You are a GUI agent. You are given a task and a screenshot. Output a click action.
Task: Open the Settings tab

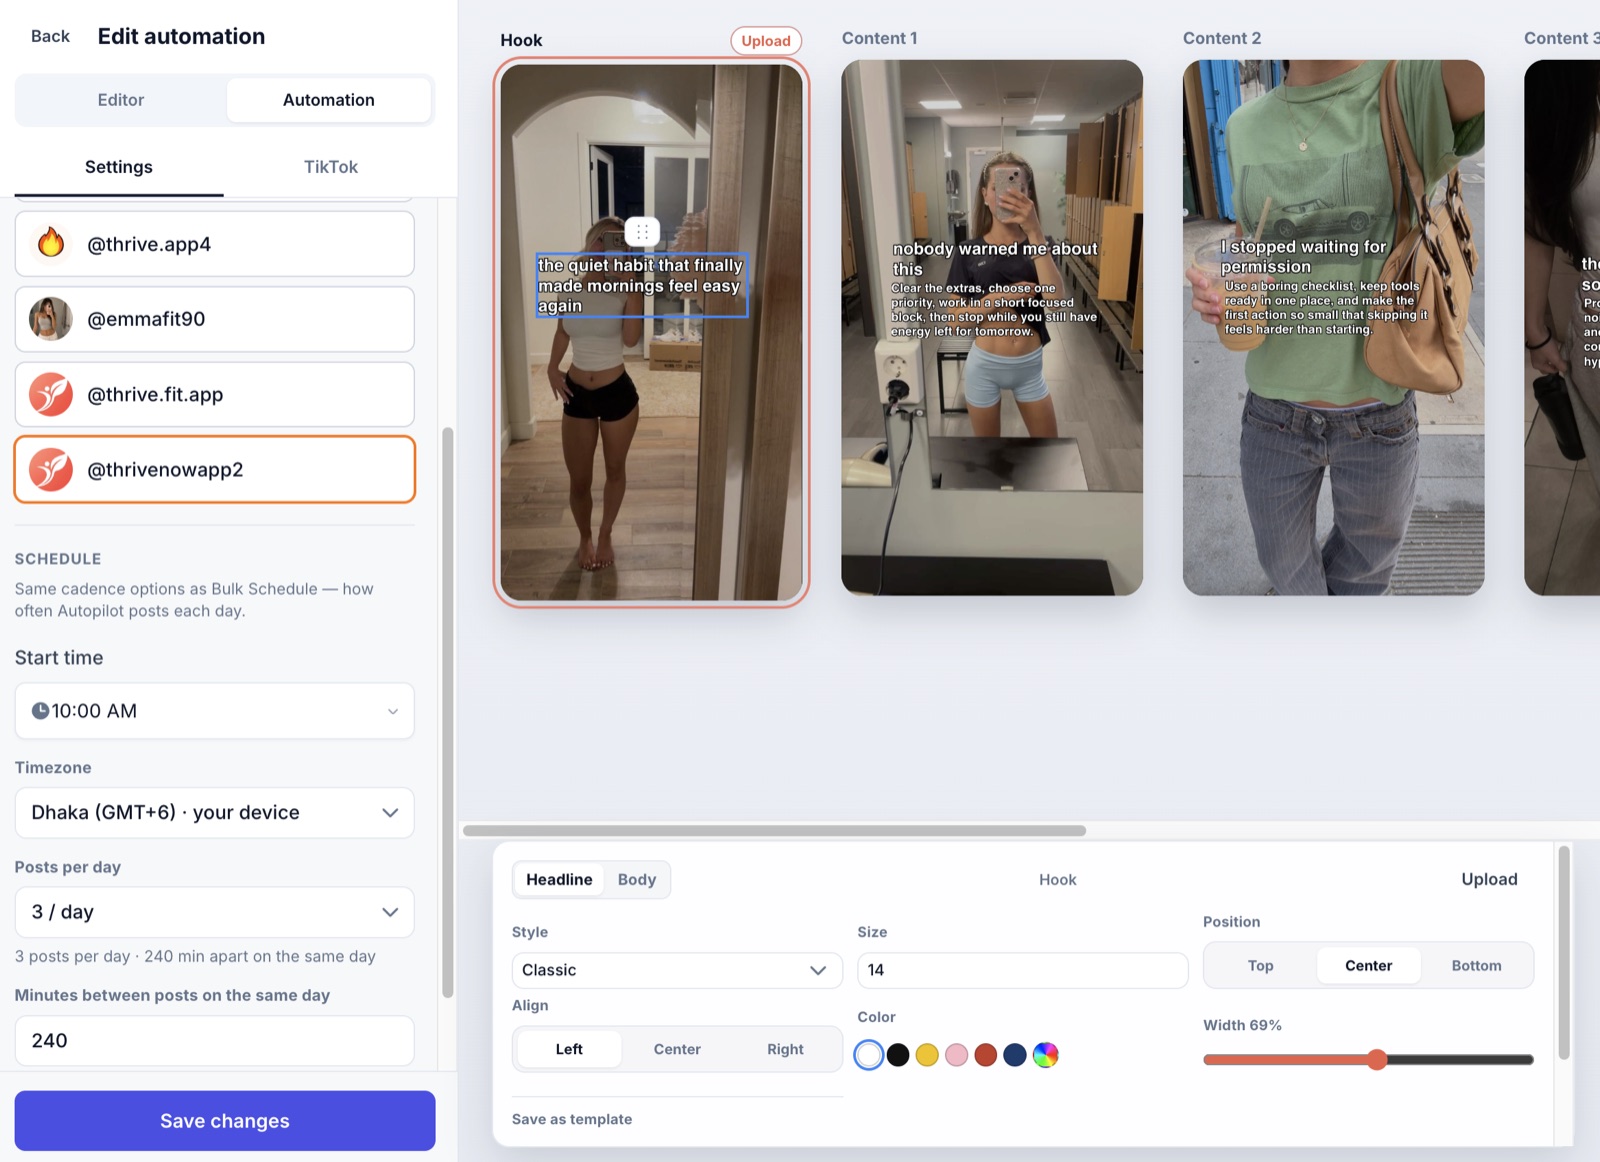[x=119, y=167]
